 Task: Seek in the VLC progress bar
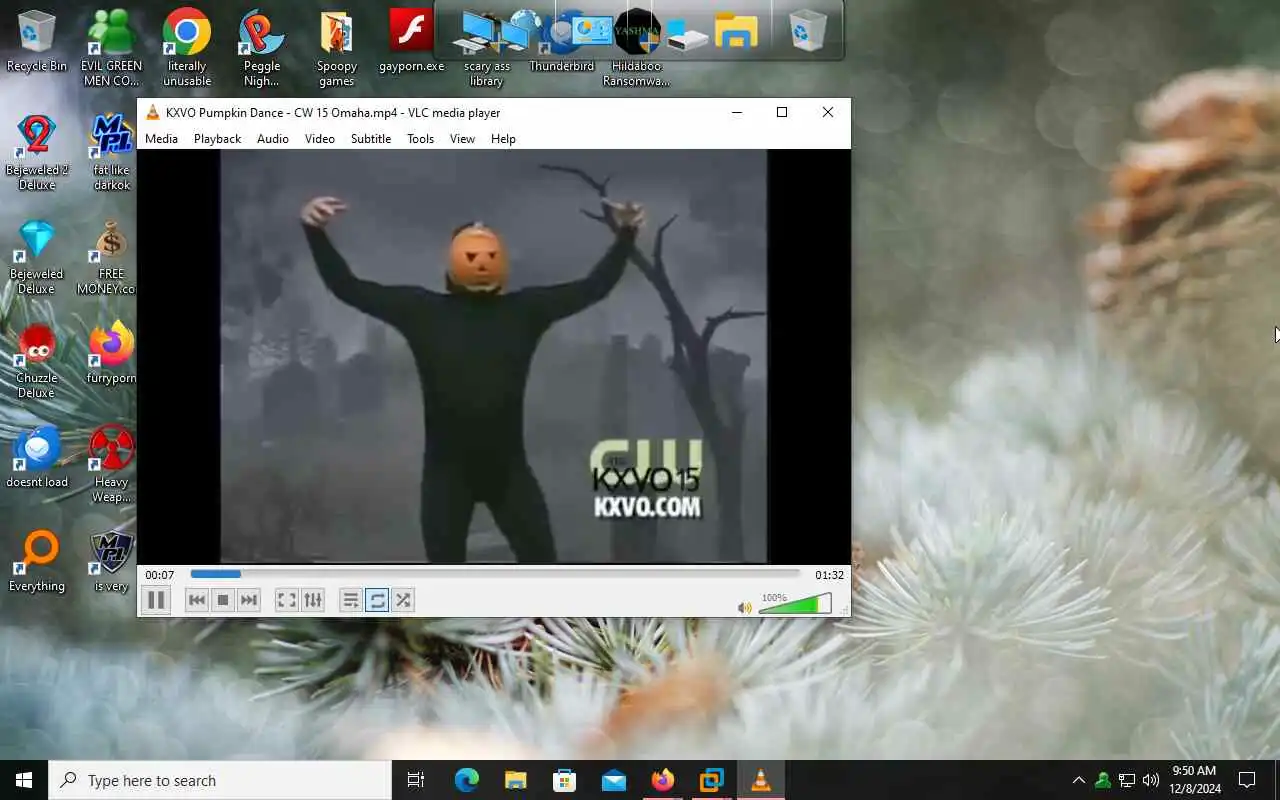click(x=495, y=574)
